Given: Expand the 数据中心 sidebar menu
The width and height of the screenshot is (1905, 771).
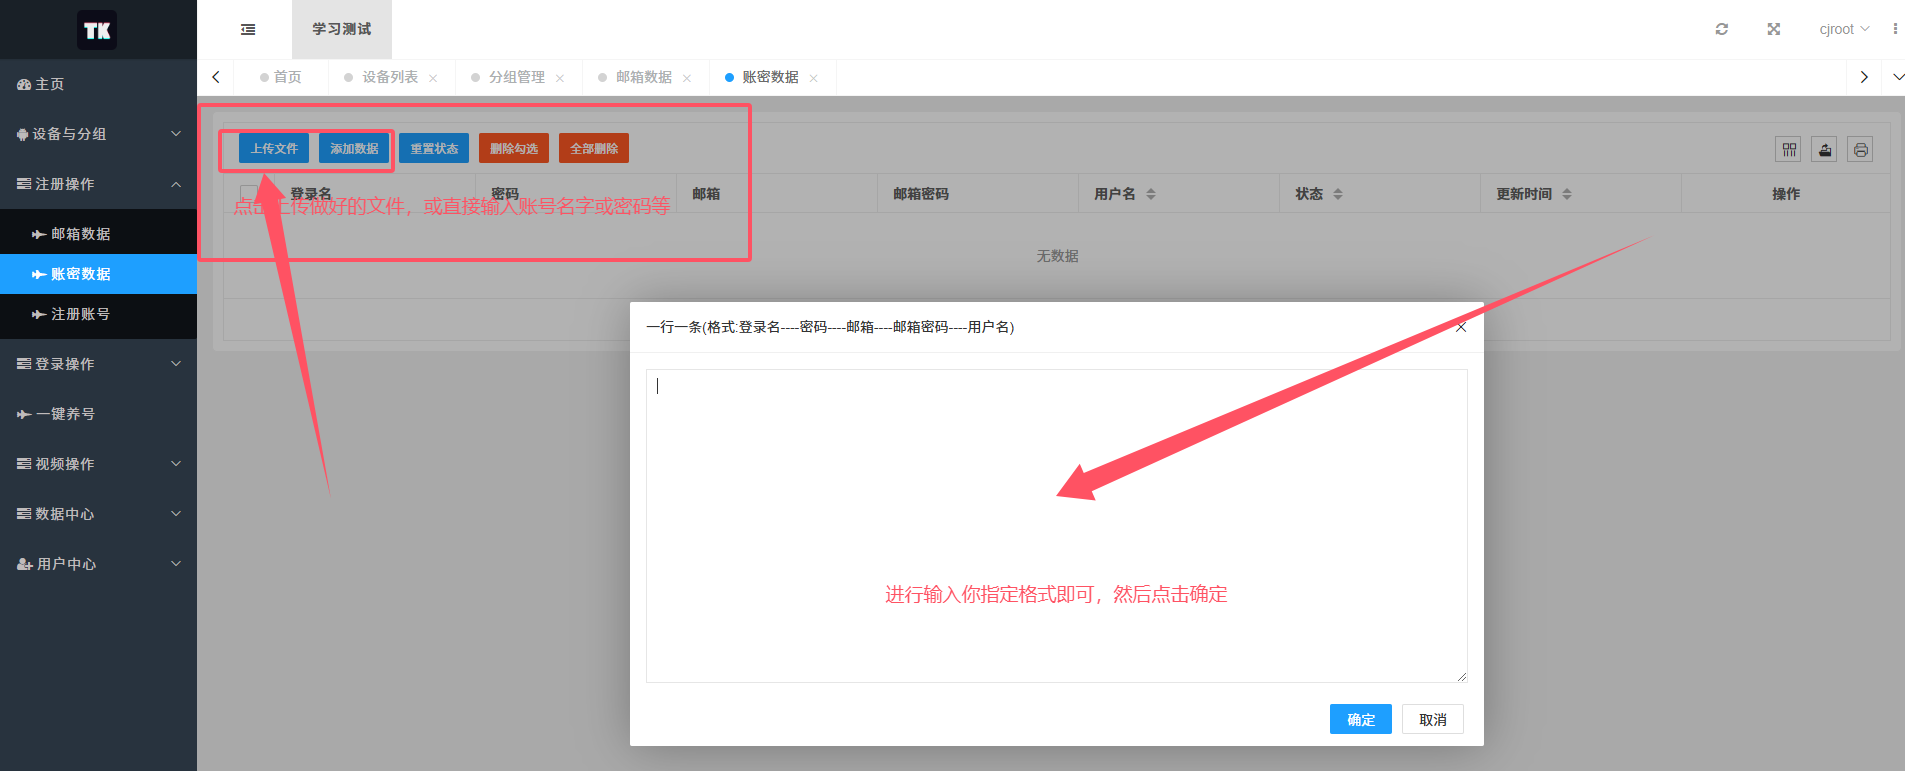Looking at the screenshot, I should point(98,514).
